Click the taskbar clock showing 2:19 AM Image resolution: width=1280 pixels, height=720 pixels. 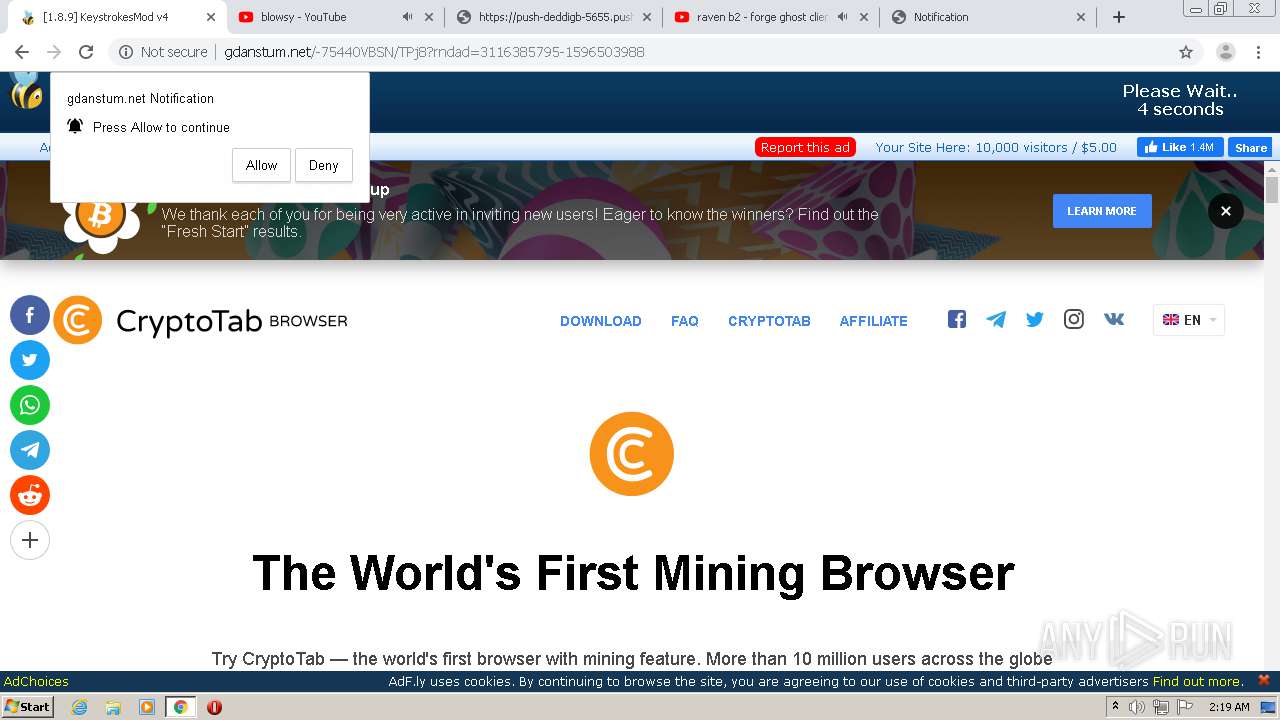(x=1229, y=707)
